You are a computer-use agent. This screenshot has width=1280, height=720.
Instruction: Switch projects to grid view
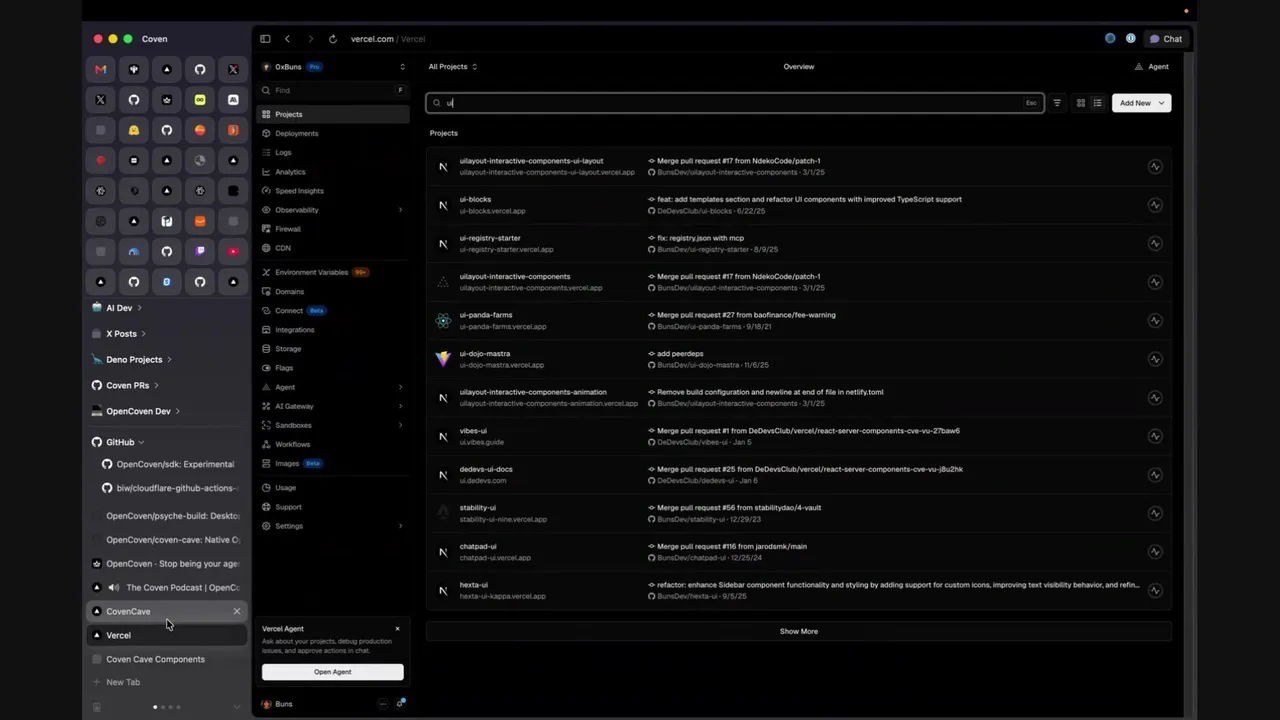(1081, 103)
